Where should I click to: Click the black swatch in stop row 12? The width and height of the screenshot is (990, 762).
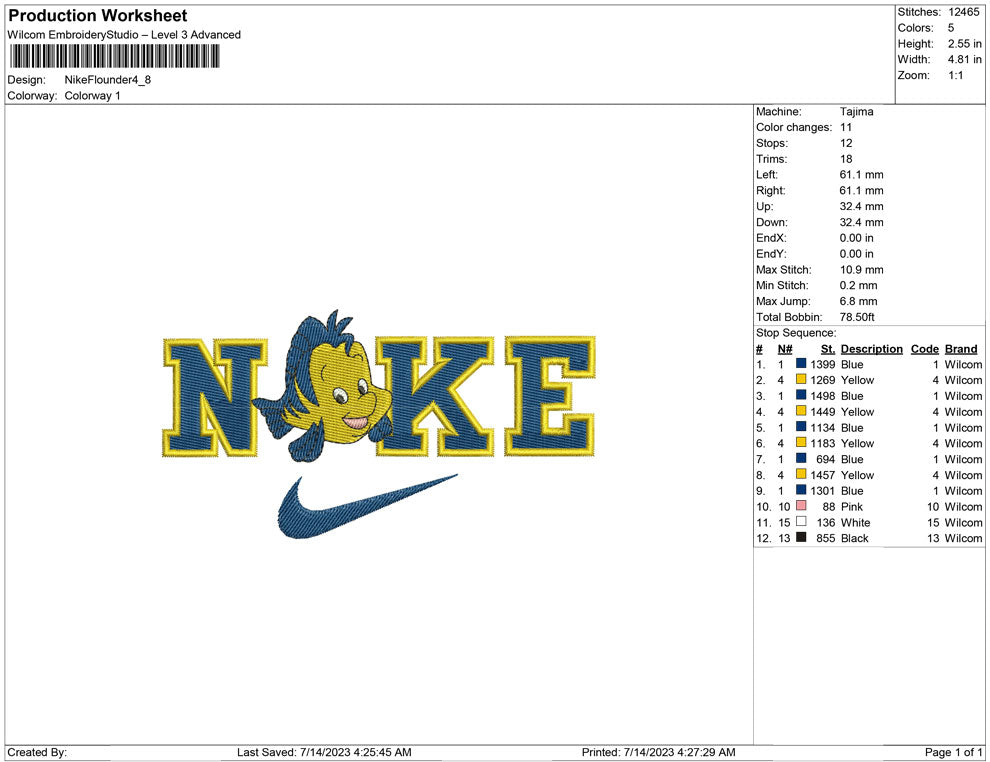point(801,537)
